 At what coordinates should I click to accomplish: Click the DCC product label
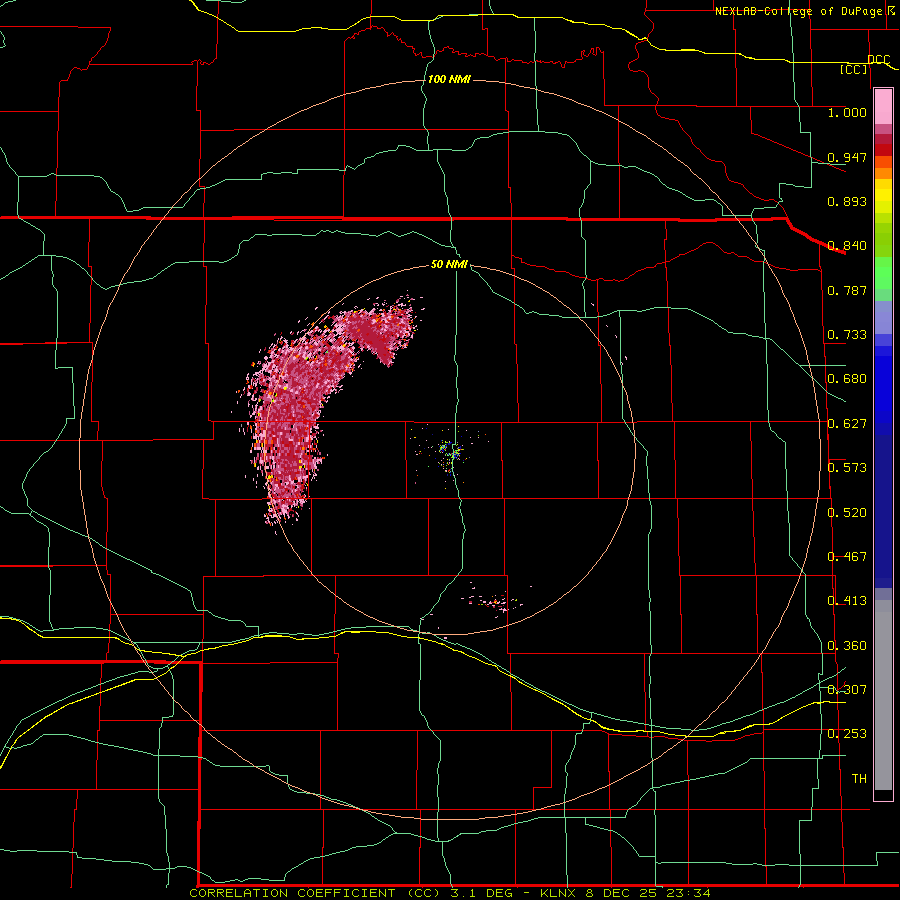(878, 59)
